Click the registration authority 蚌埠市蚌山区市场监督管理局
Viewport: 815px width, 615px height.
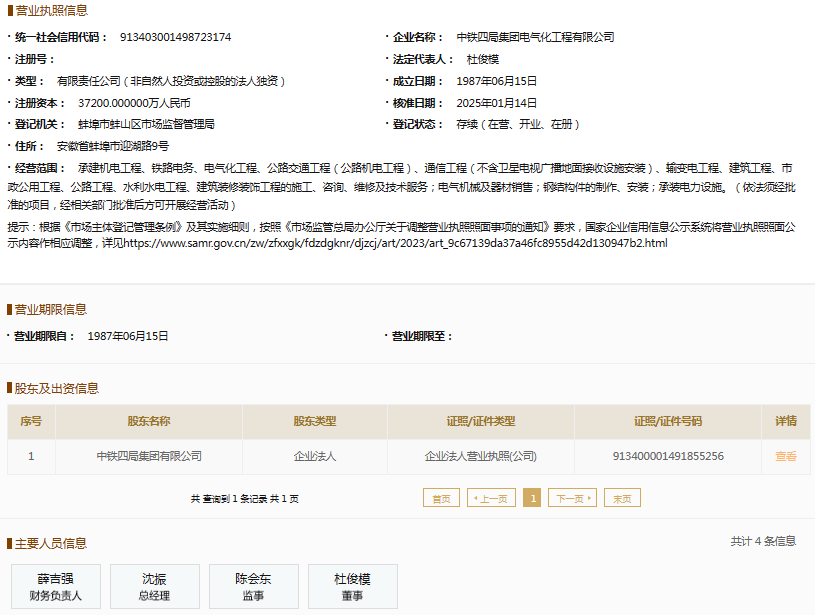click(147, 124)
